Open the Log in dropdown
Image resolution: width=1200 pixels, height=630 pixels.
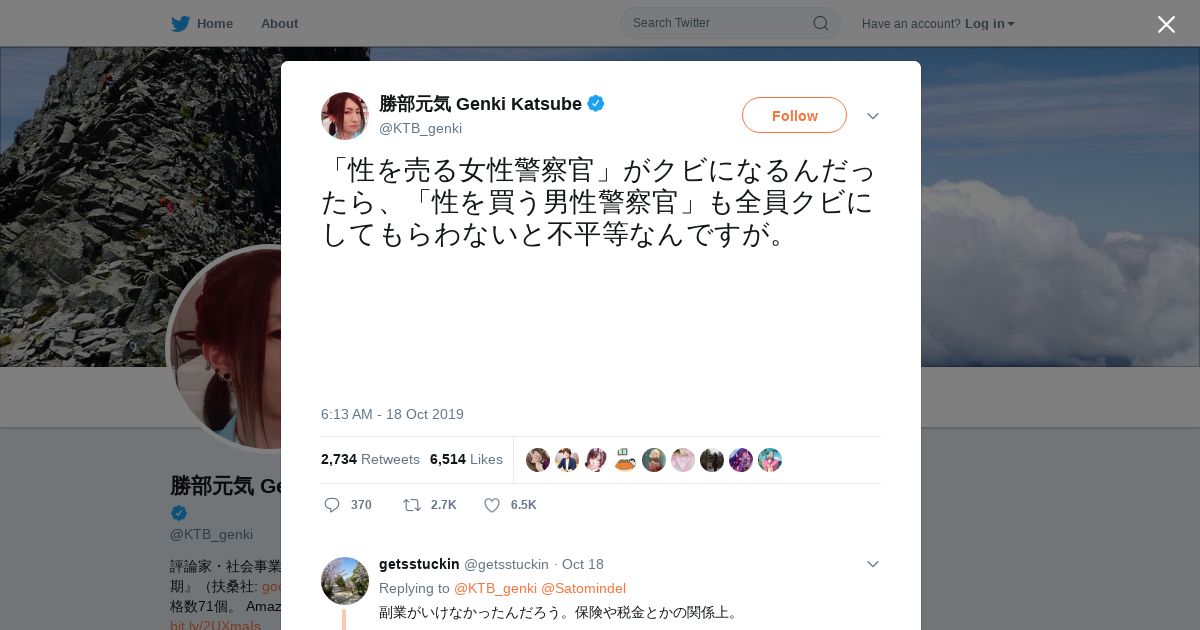[x=990, y=23]
